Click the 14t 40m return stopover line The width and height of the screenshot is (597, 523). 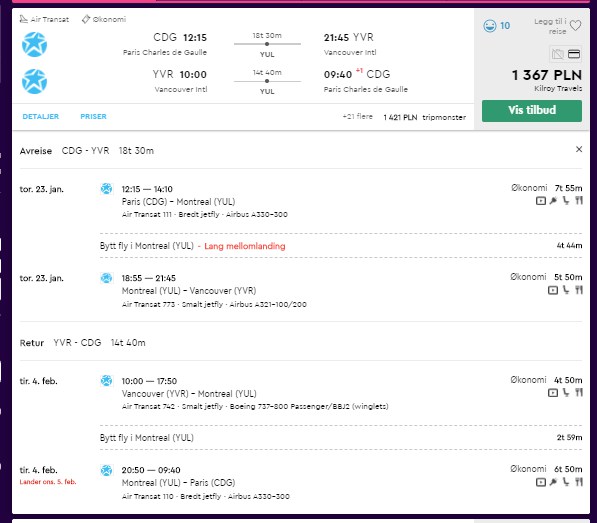267,81
